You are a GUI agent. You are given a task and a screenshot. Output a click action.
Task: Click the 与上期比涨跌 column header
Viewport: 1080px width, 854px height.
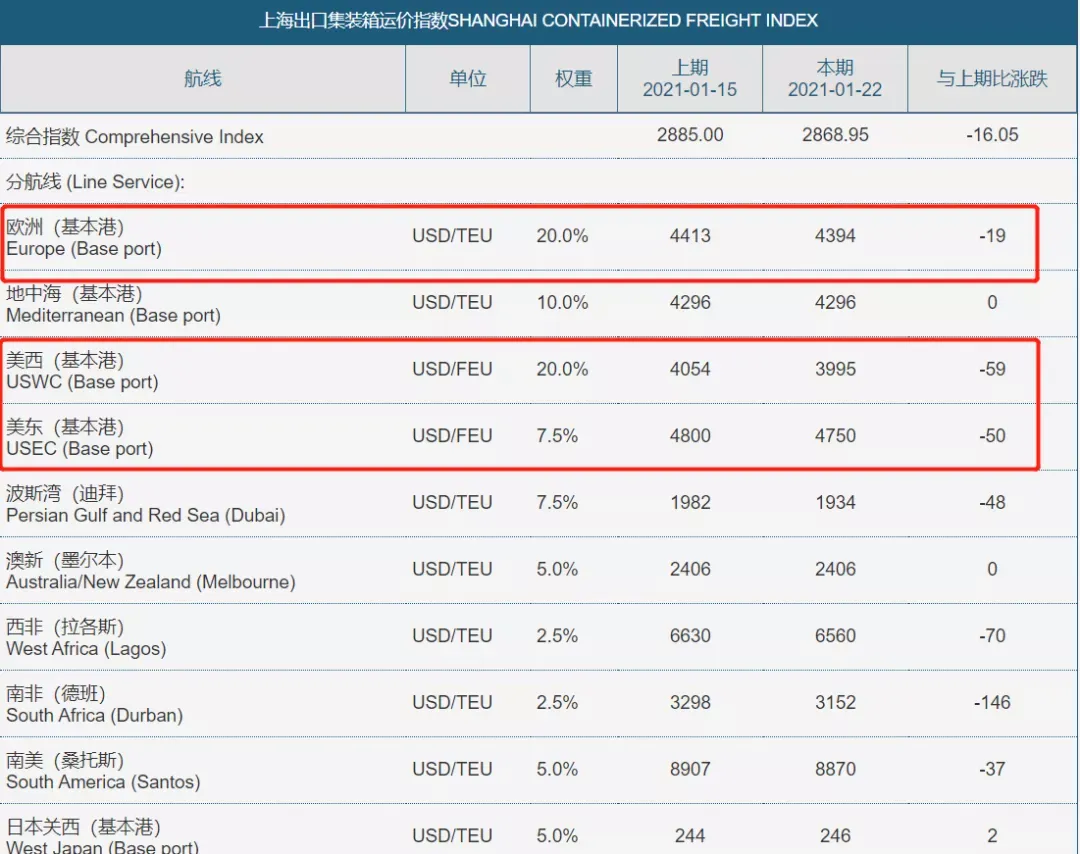992,79
